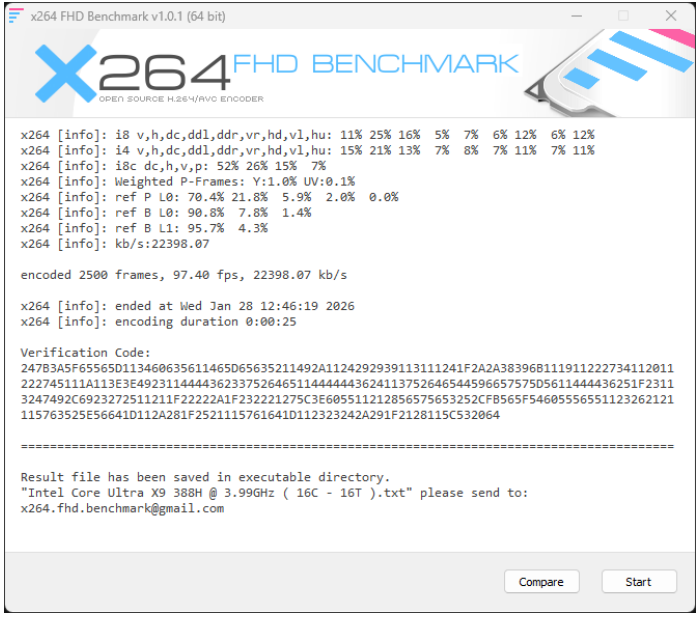Click the 'kb/s:22398.07' info line
The width and height of the screenshot is (699, 618).
coord(115,243)
